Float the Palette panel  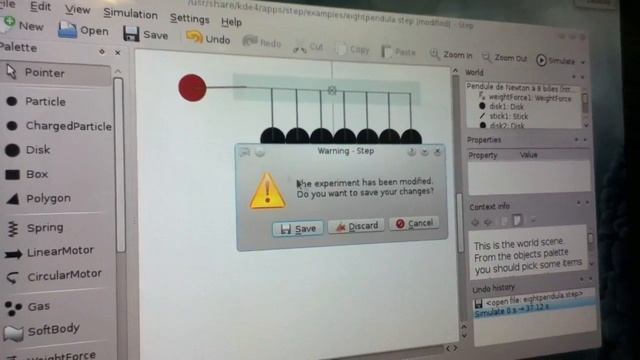coord(102,51)
